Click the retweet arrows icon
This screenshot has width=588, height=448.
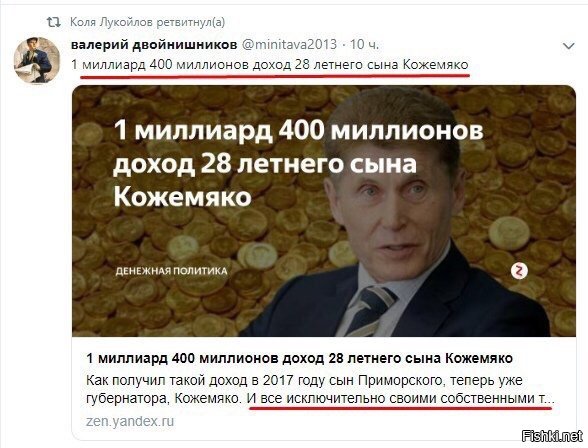53,22
